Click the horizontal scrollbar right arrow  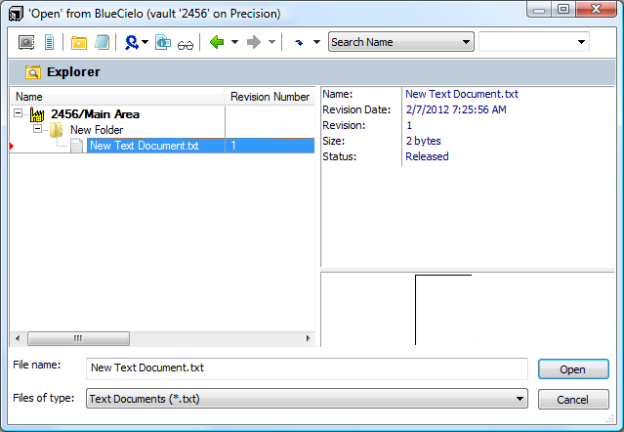[x=308, y=339]
